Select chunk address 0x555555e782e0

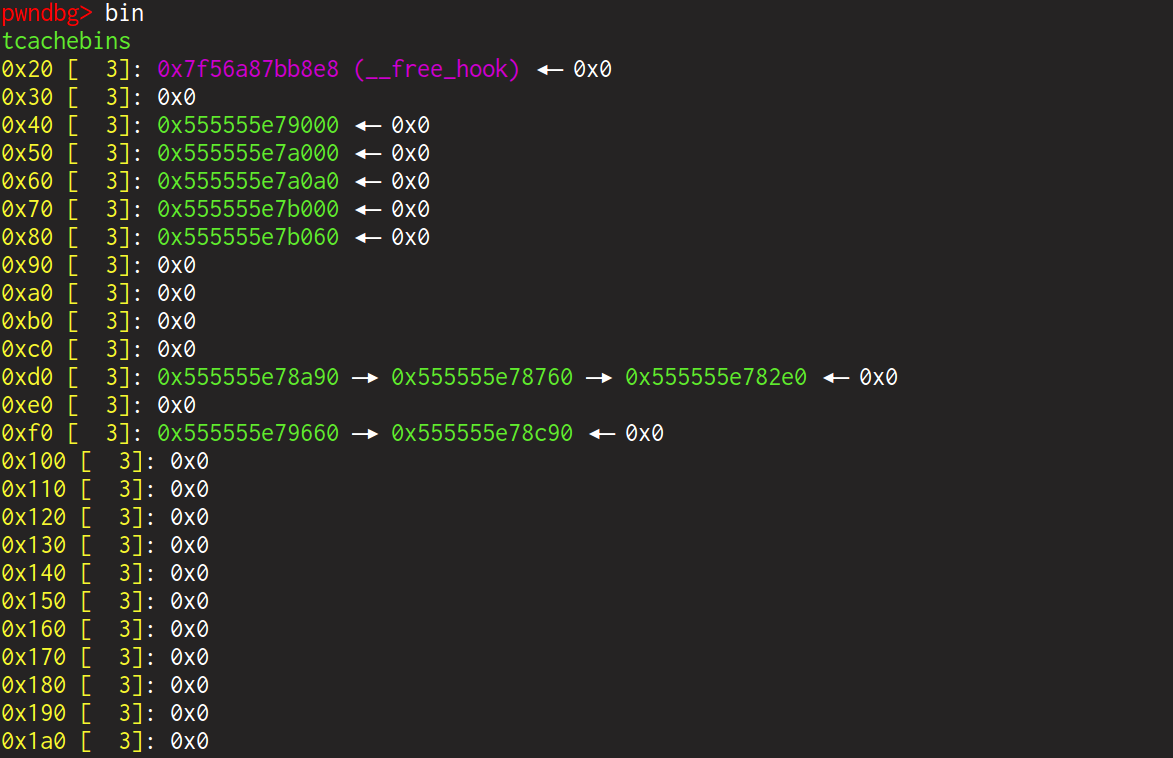(716, 378)
